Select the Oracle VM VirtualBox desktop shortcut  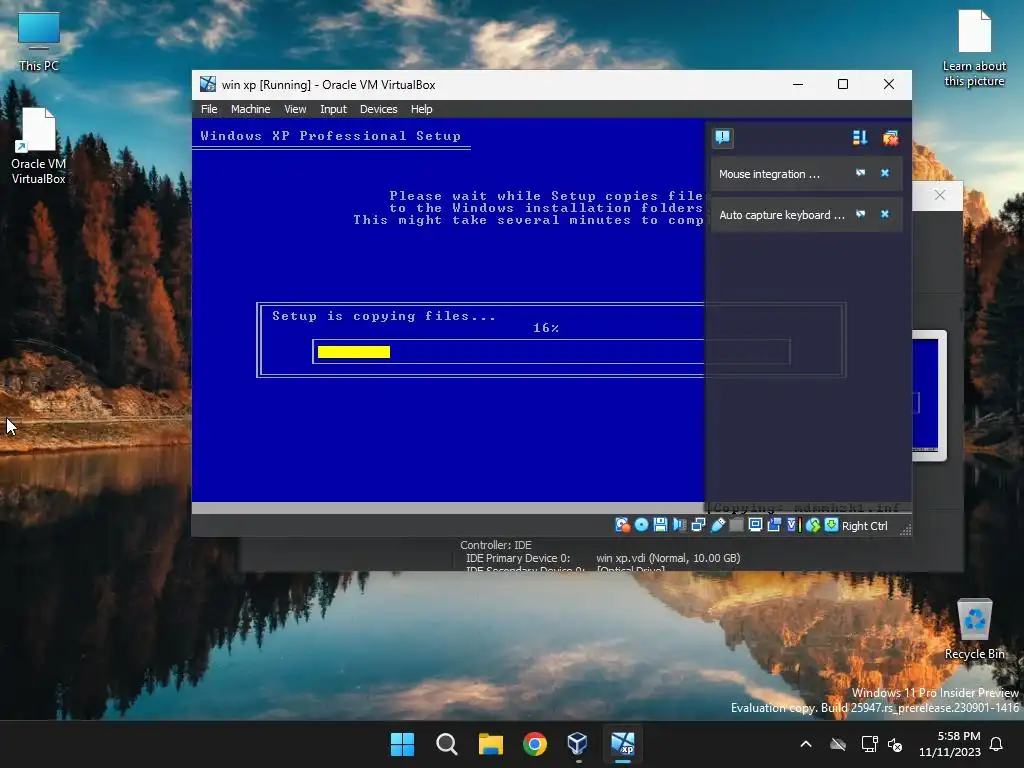[39, 146]
